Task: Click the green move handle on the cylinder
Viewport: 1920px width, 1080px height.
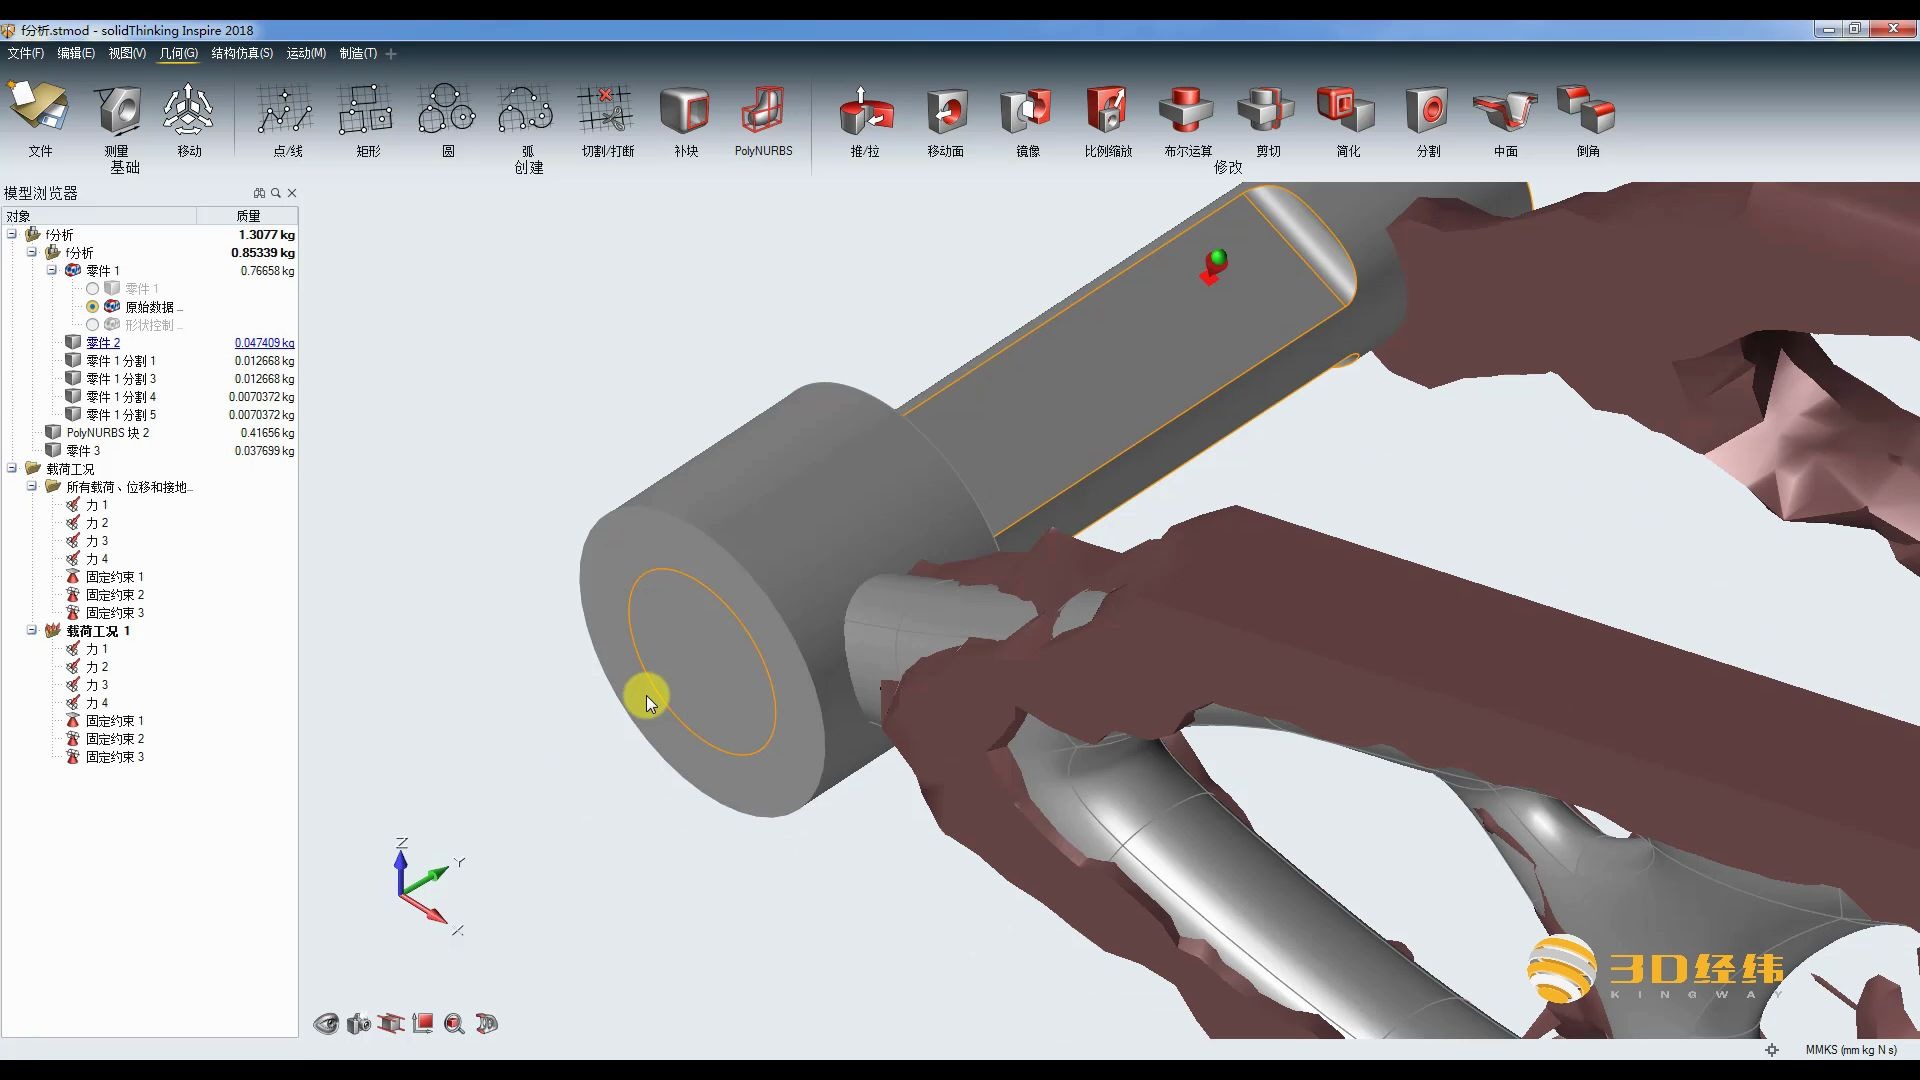Action: (1217, 258)
